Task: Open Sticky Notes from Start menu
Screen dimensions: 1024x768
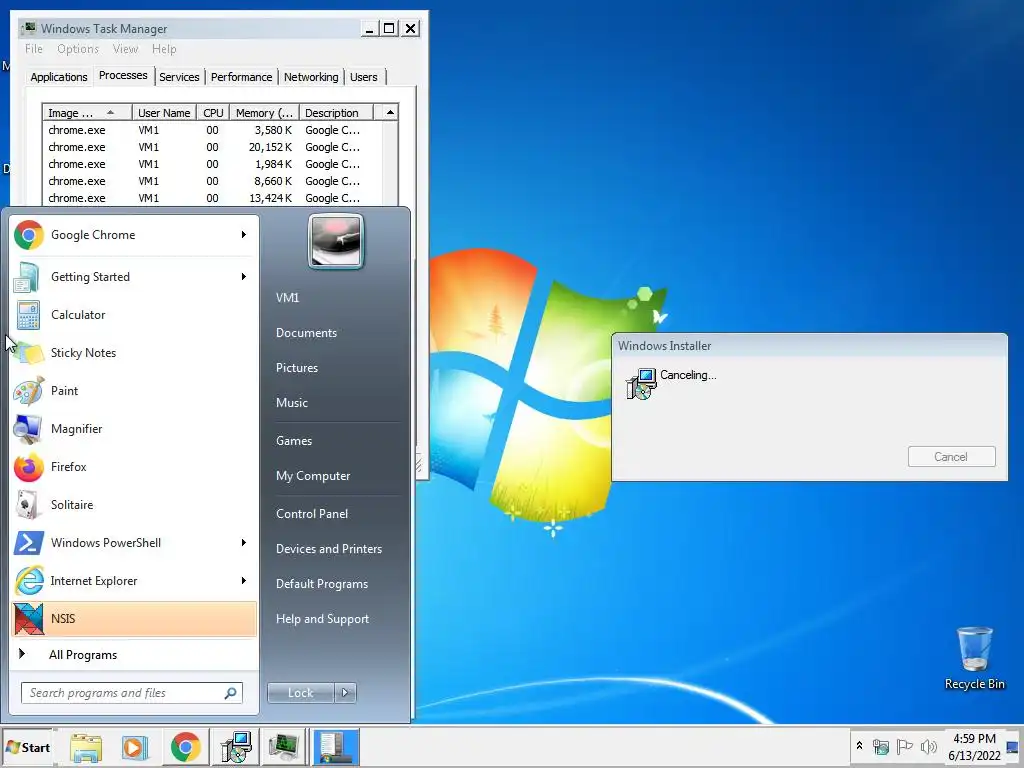Action: coord(134,353)
